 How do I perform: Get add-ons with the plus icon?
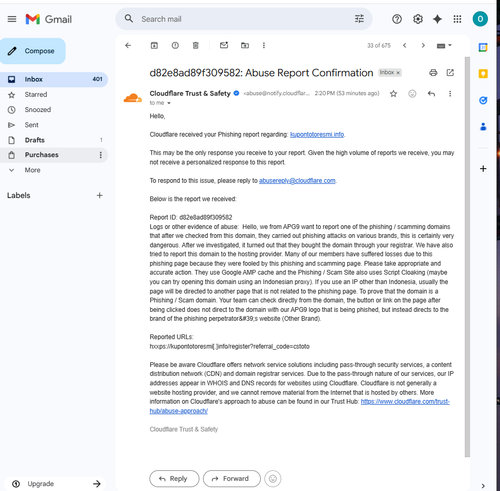(483, 169)
